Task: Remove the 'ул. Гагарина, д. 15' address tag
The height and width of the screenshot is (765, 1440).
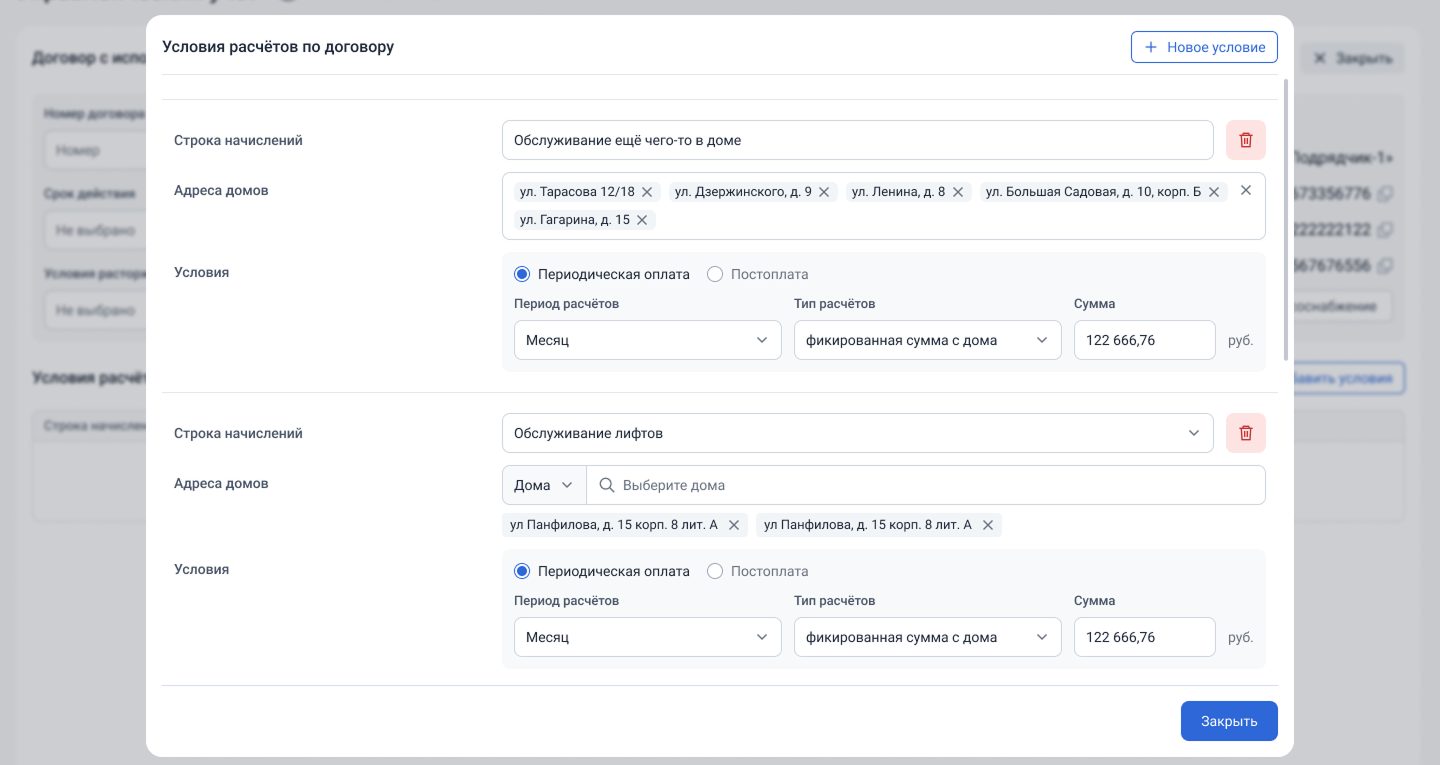Action: [642, 220]
